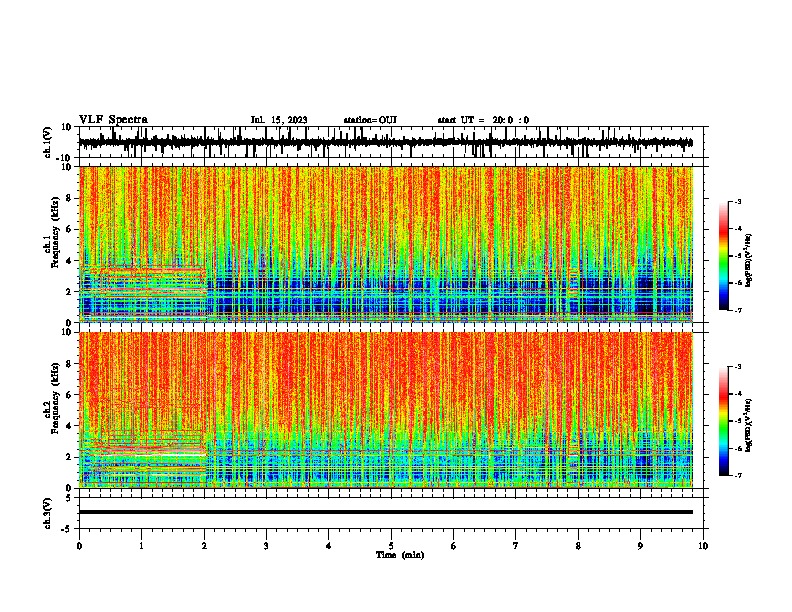Click the ch.2 "Frequency (kHz)" axis label
The image size is (792, 612).
55,398
